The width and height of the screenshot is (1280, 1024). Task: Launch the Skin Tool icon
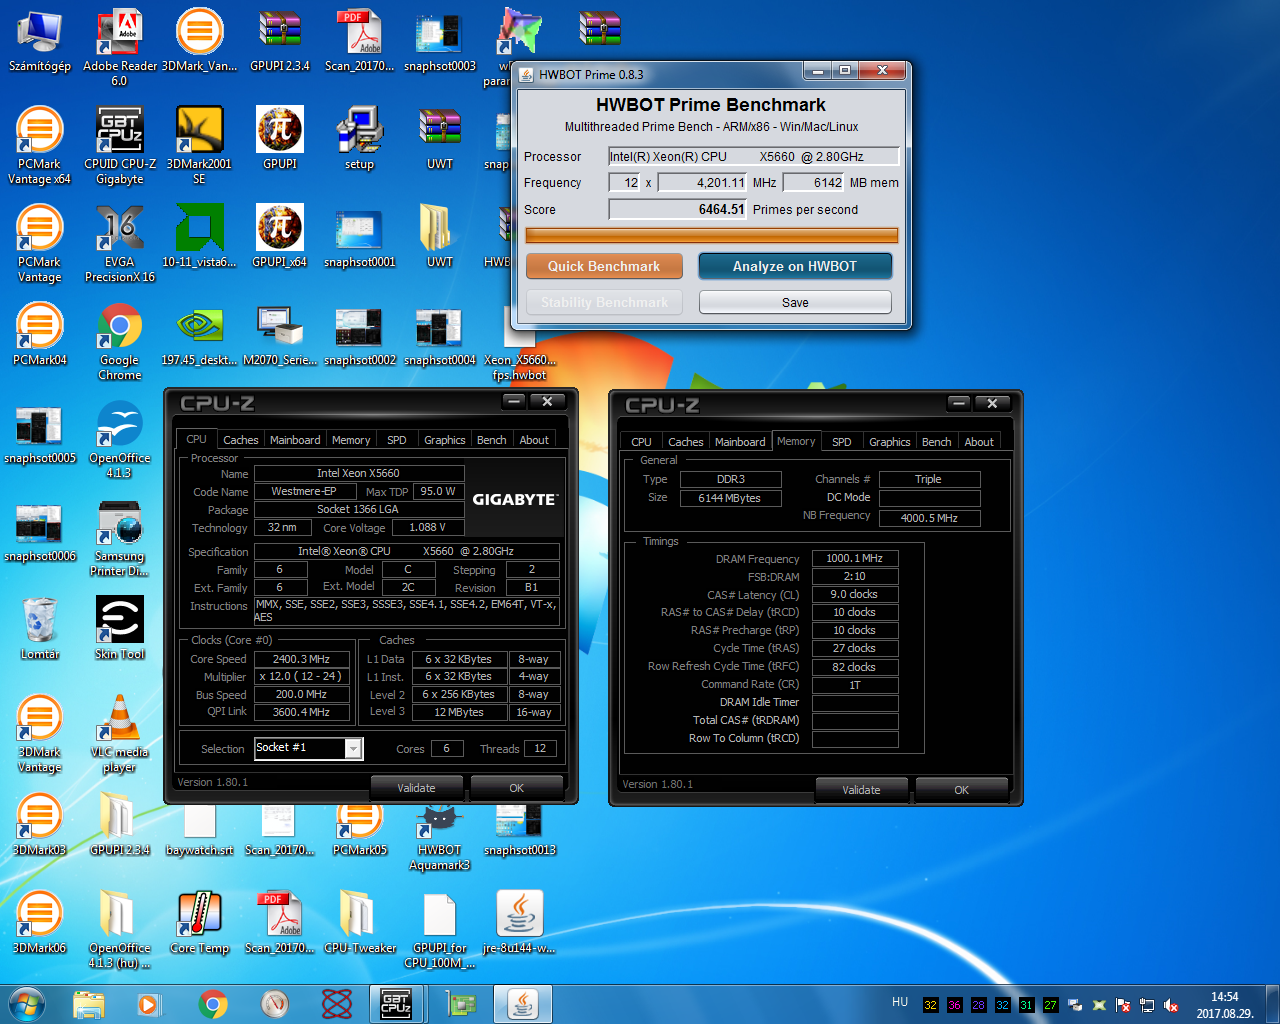pyautogui.click(x=119, y=627)
